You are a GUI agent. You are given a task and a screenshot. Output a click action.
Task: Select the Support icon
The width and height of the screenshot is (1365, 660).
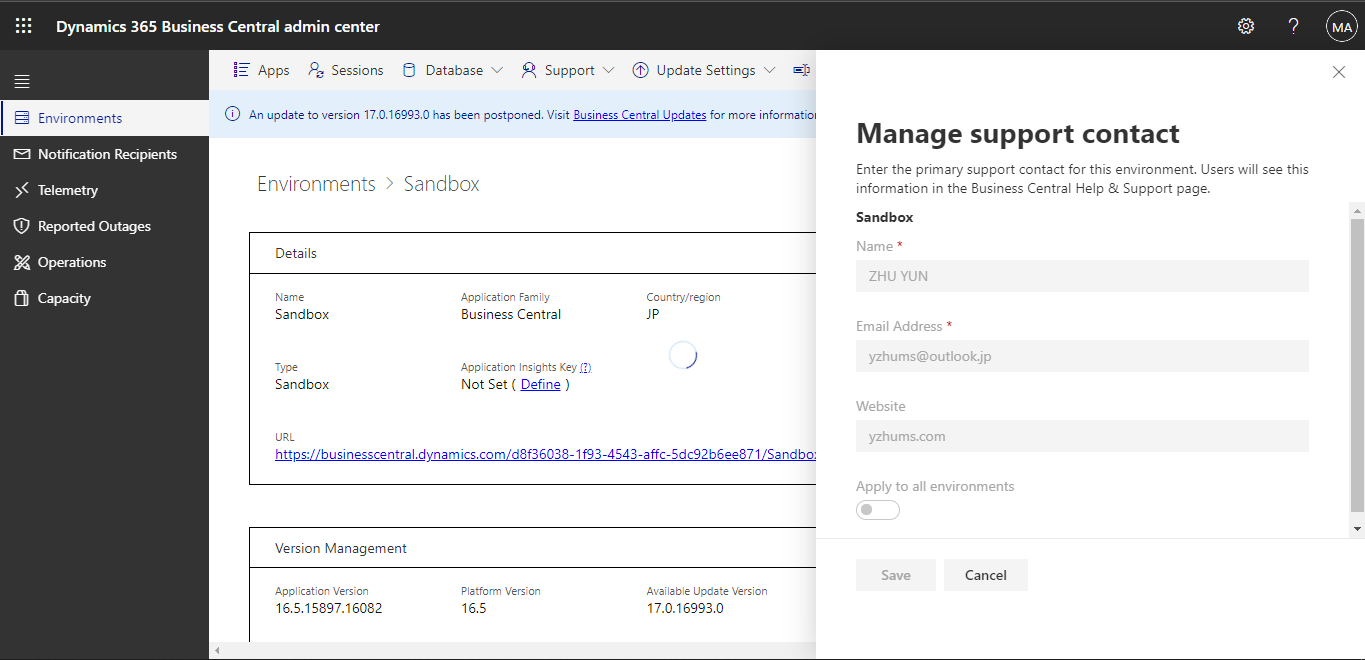[x=528, y=69]
